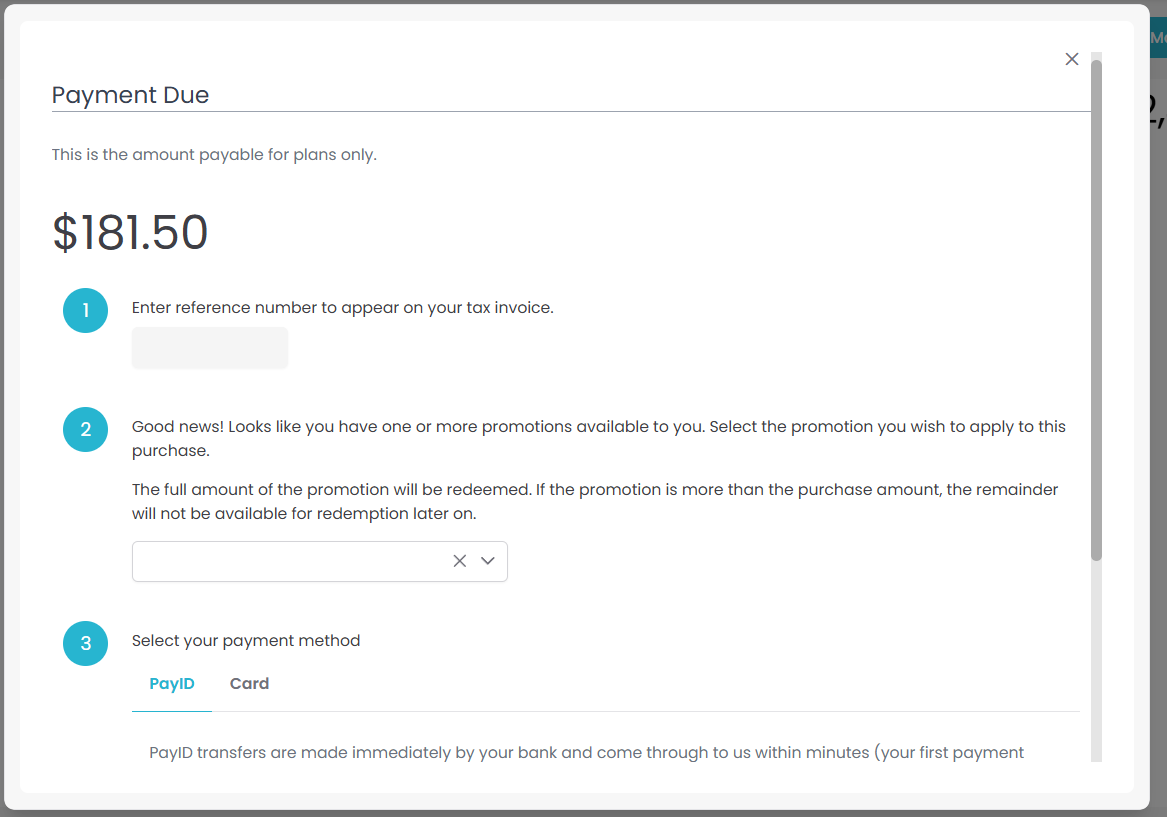Click the 'Select your payment method' label
Image resolution: width=1167 pixels, height=817 pixels.
click(x=246, y=641)
